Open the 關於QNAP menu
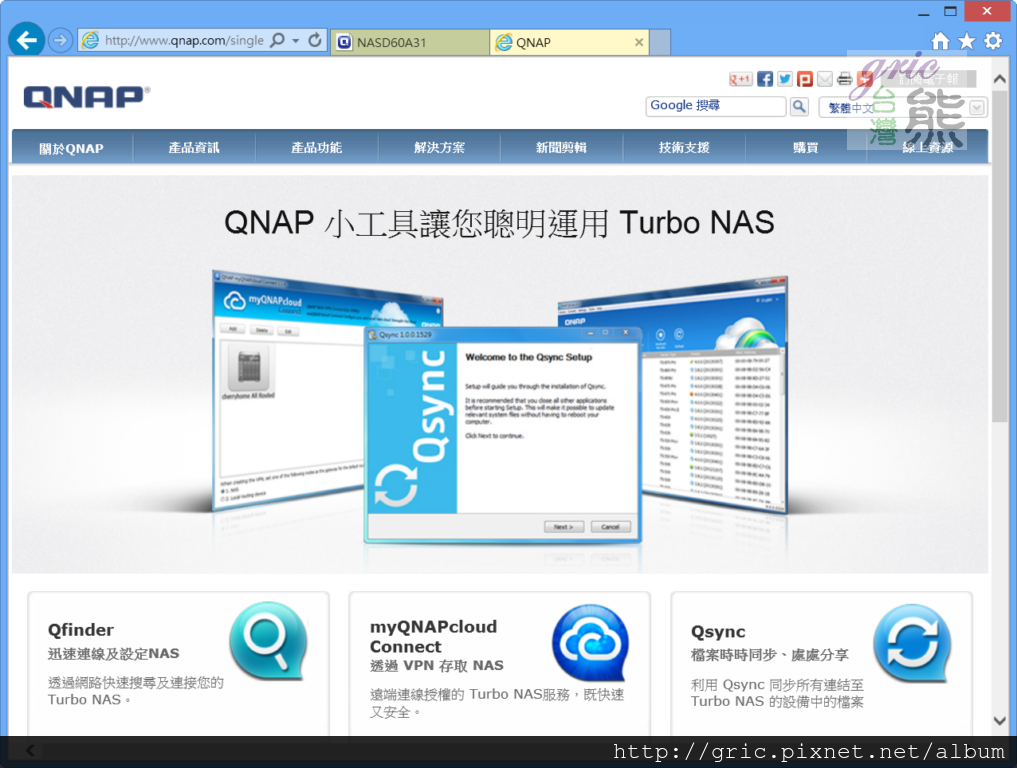Viewport: 1017px width, 768px height. [x=71, y=148]
